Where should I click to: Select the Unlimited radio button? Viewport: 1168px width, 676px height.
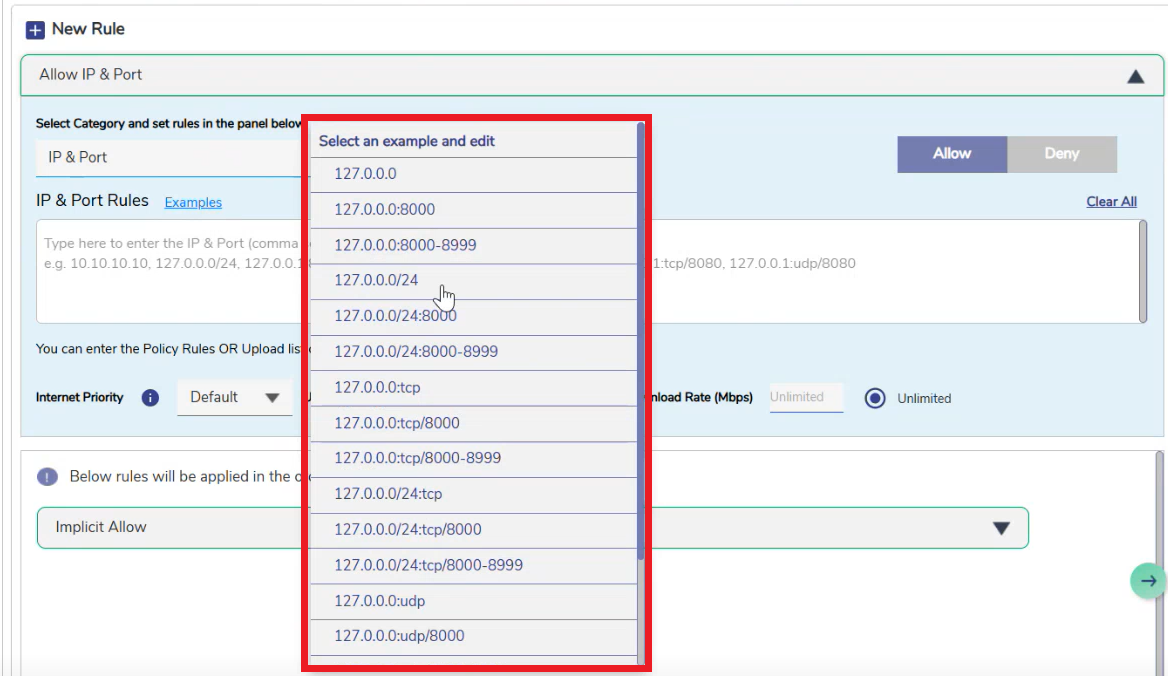pyautogui.click(x=875, y=398)
